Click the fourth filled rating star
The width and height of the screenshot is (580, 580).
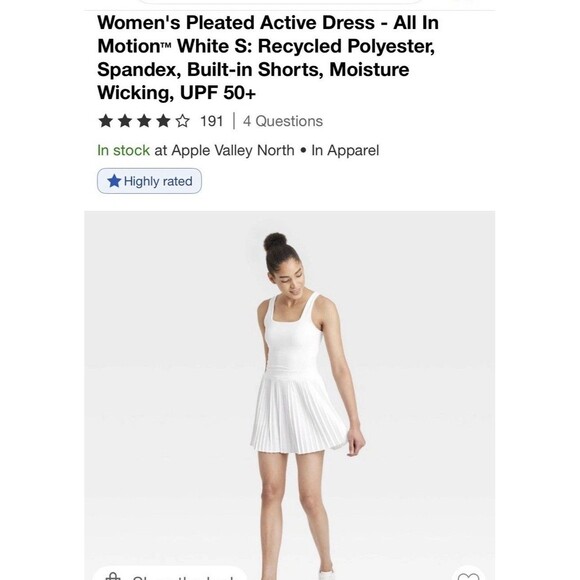click(163, 121)
